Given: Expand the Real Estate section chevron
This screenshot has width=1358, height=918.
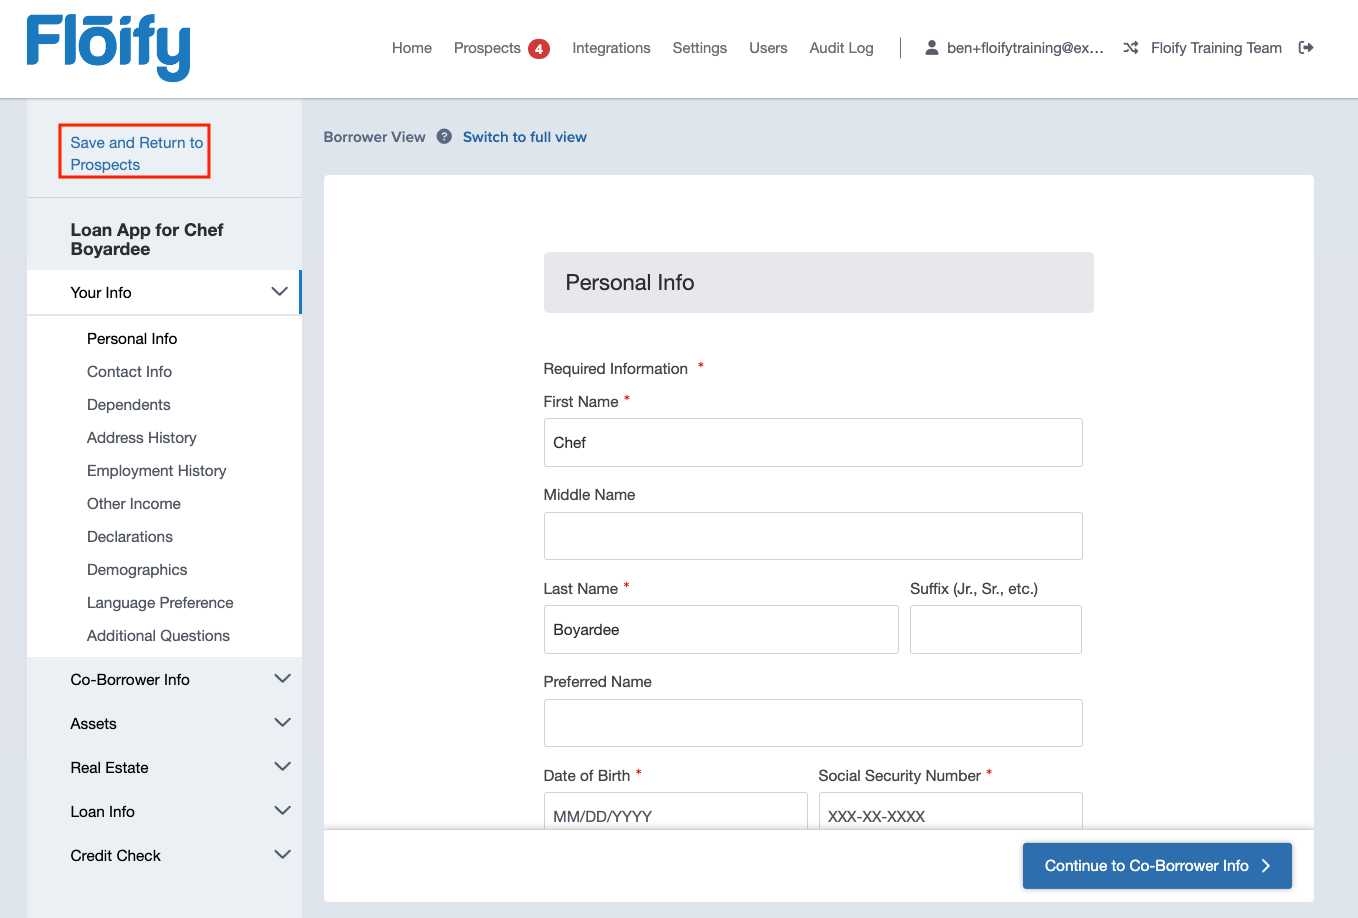Looking at the screenshot, I should (x=282, y=767).
